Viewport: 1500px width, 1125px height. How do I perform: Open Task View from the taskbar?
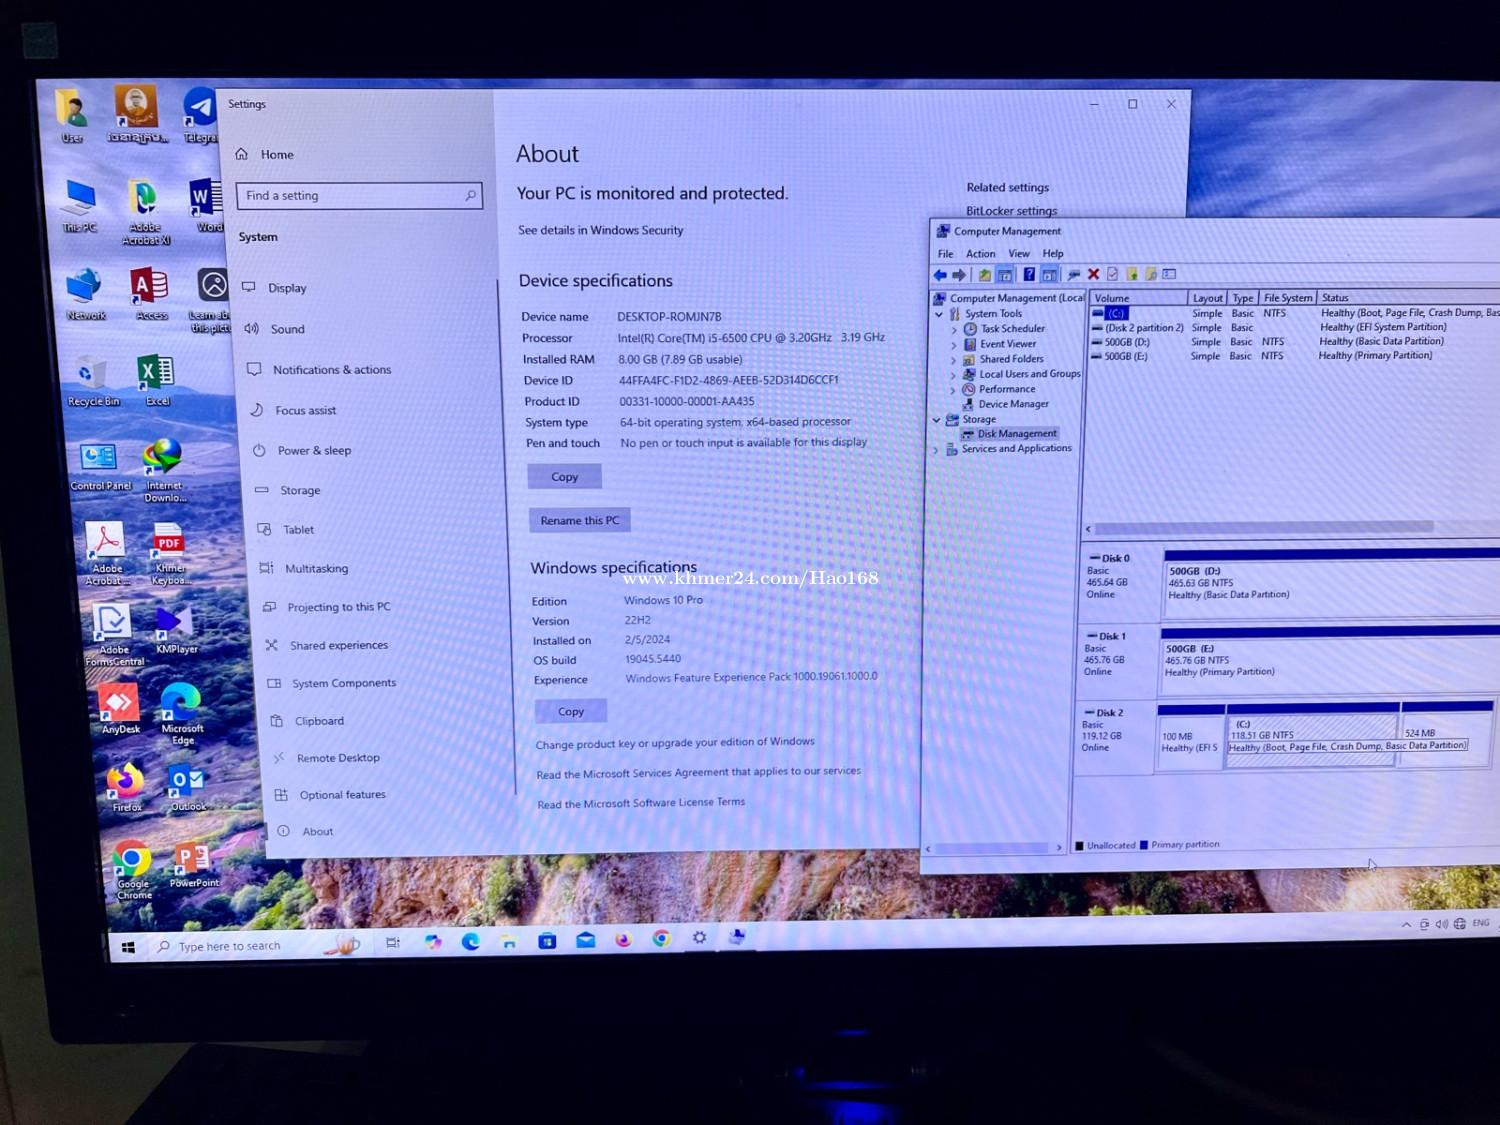[393, 942]
